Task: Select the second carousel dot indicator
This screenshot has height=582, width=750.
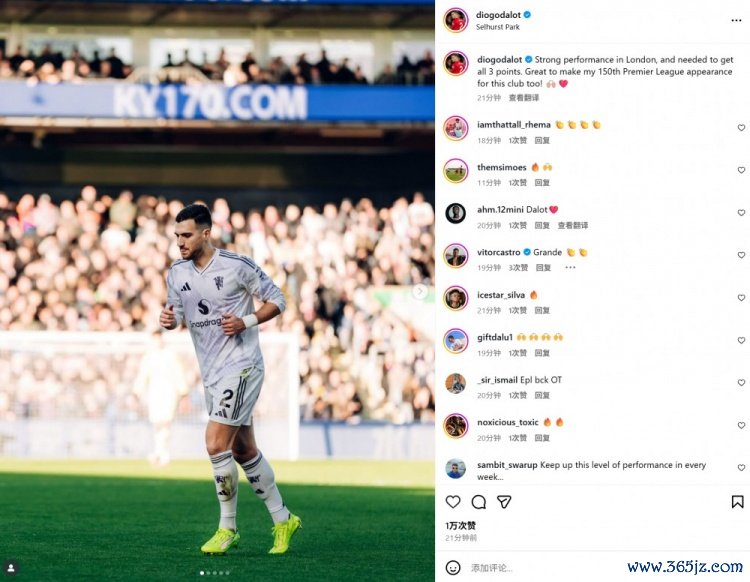Action: click(x=208, y=572)
